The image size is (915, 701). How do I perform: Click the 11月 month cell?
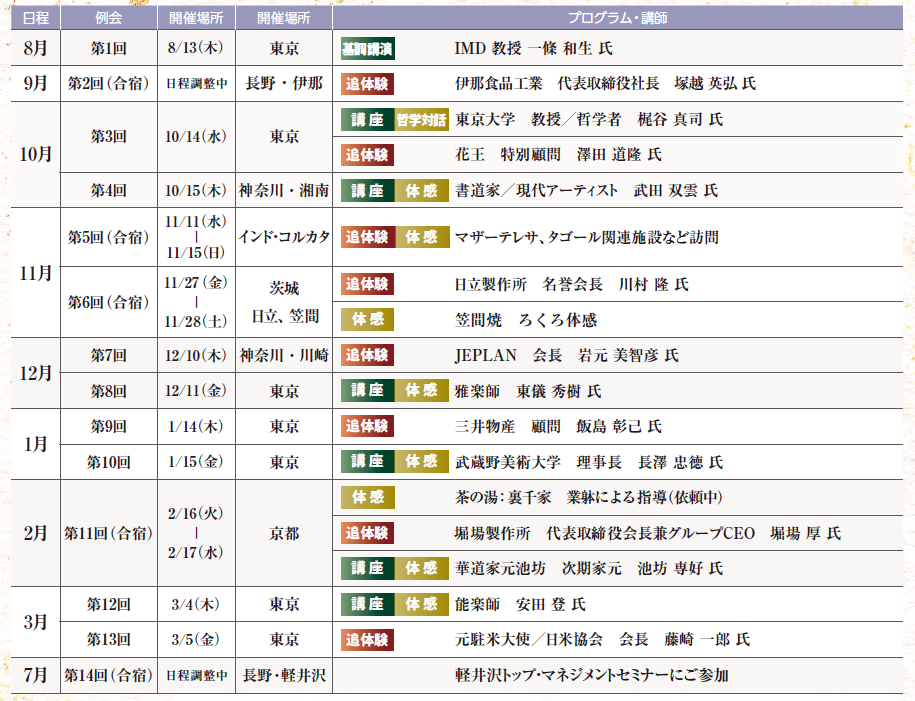coord(36,273)
